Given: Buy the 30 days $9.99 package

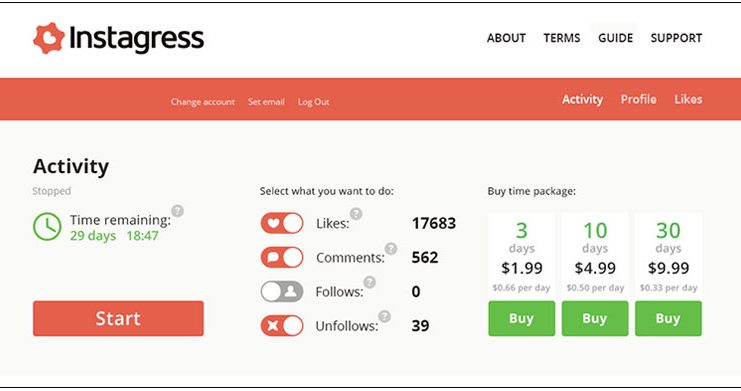Looking at the screenshot, I should pyautogui.click(x=668, y=319).
